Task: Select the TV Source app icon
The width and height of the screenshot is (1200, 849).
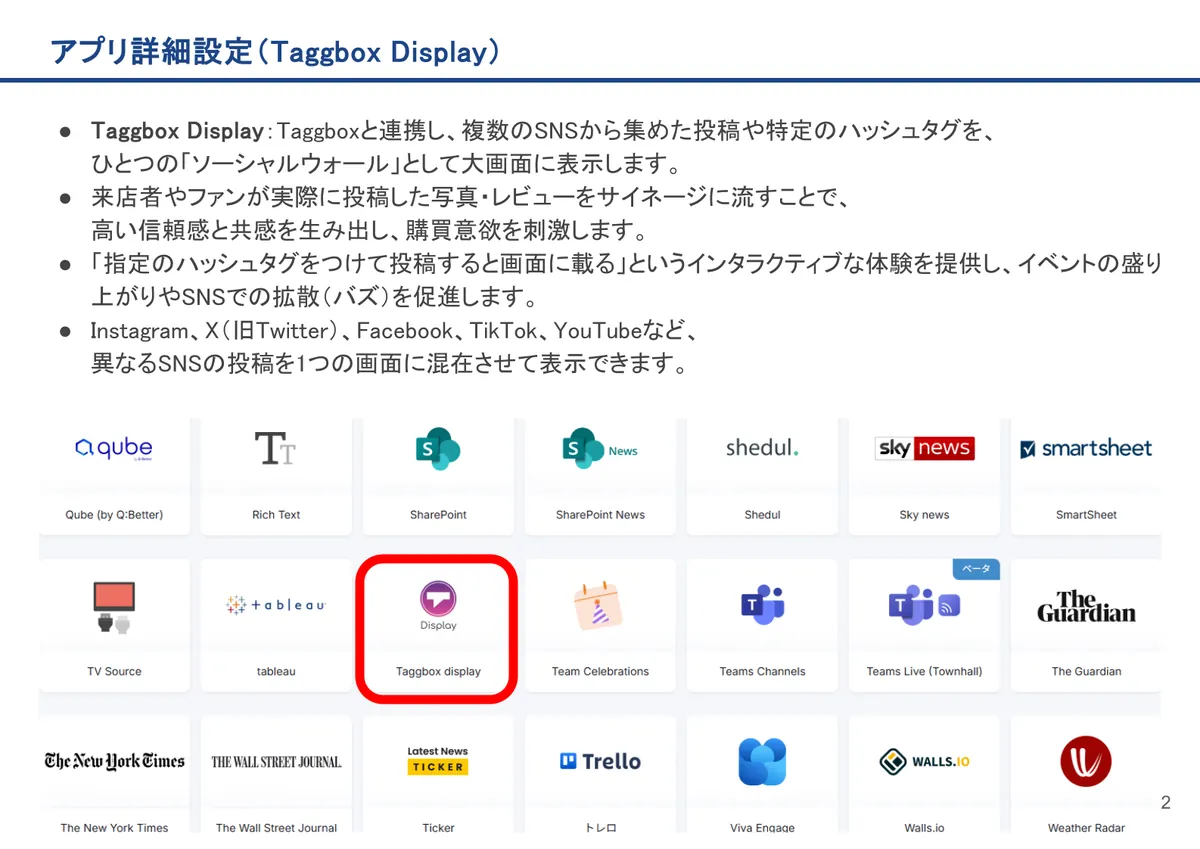Action: click(114, 607)
